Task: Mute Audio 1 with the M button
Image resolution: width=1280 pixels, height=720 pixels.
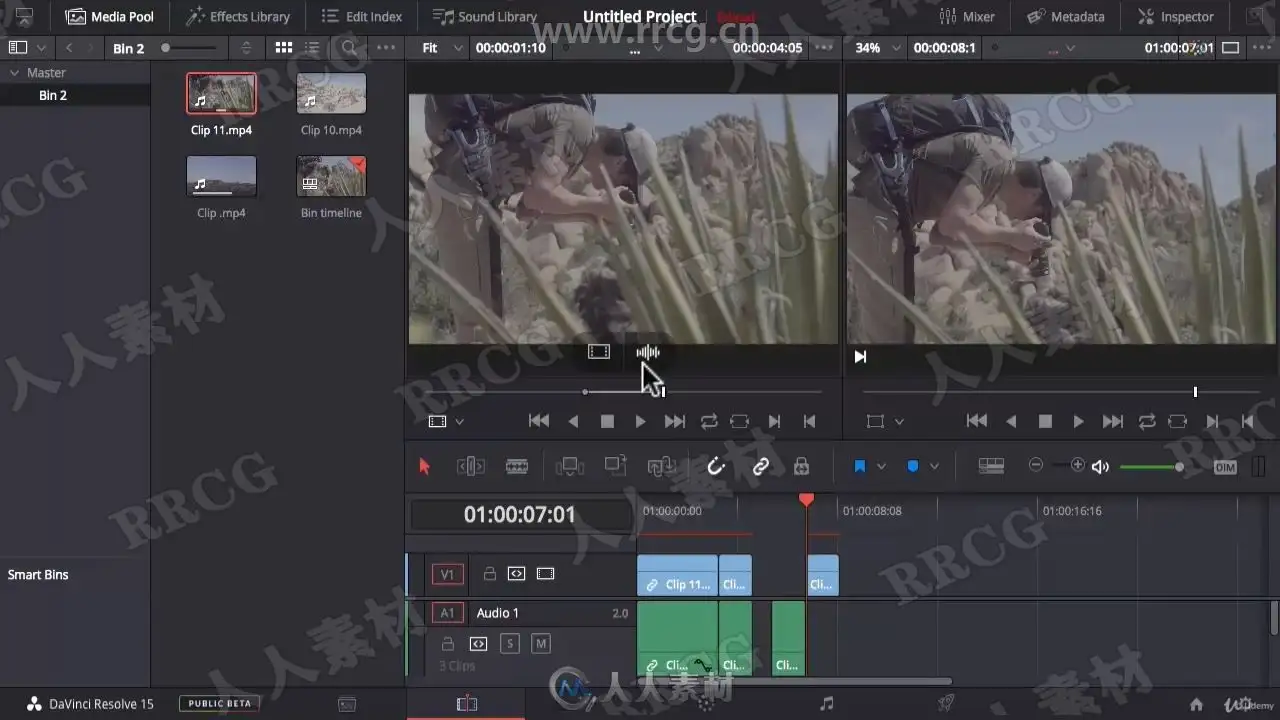Action: point(541,644)
